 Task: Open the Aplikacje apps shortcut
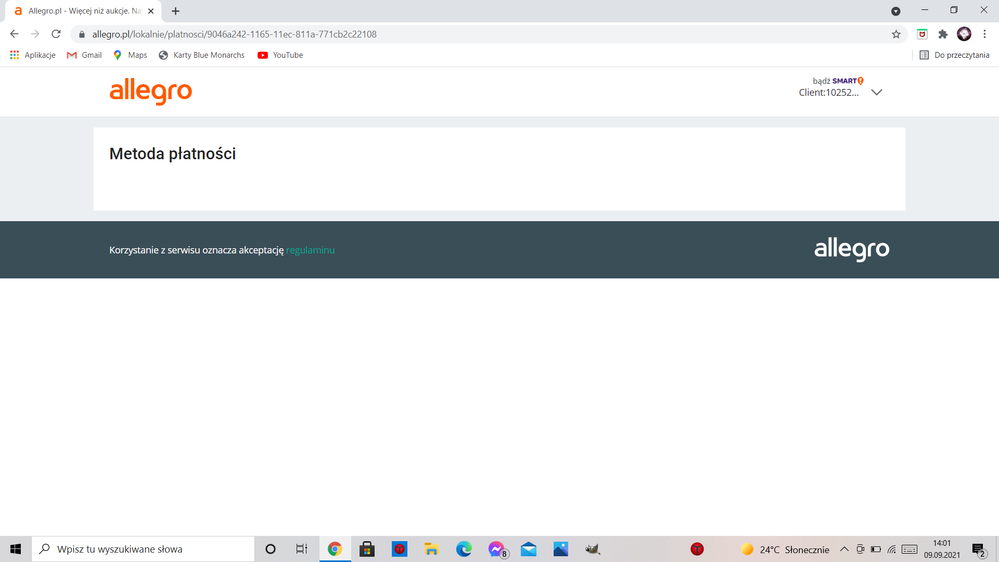point(33,55)
